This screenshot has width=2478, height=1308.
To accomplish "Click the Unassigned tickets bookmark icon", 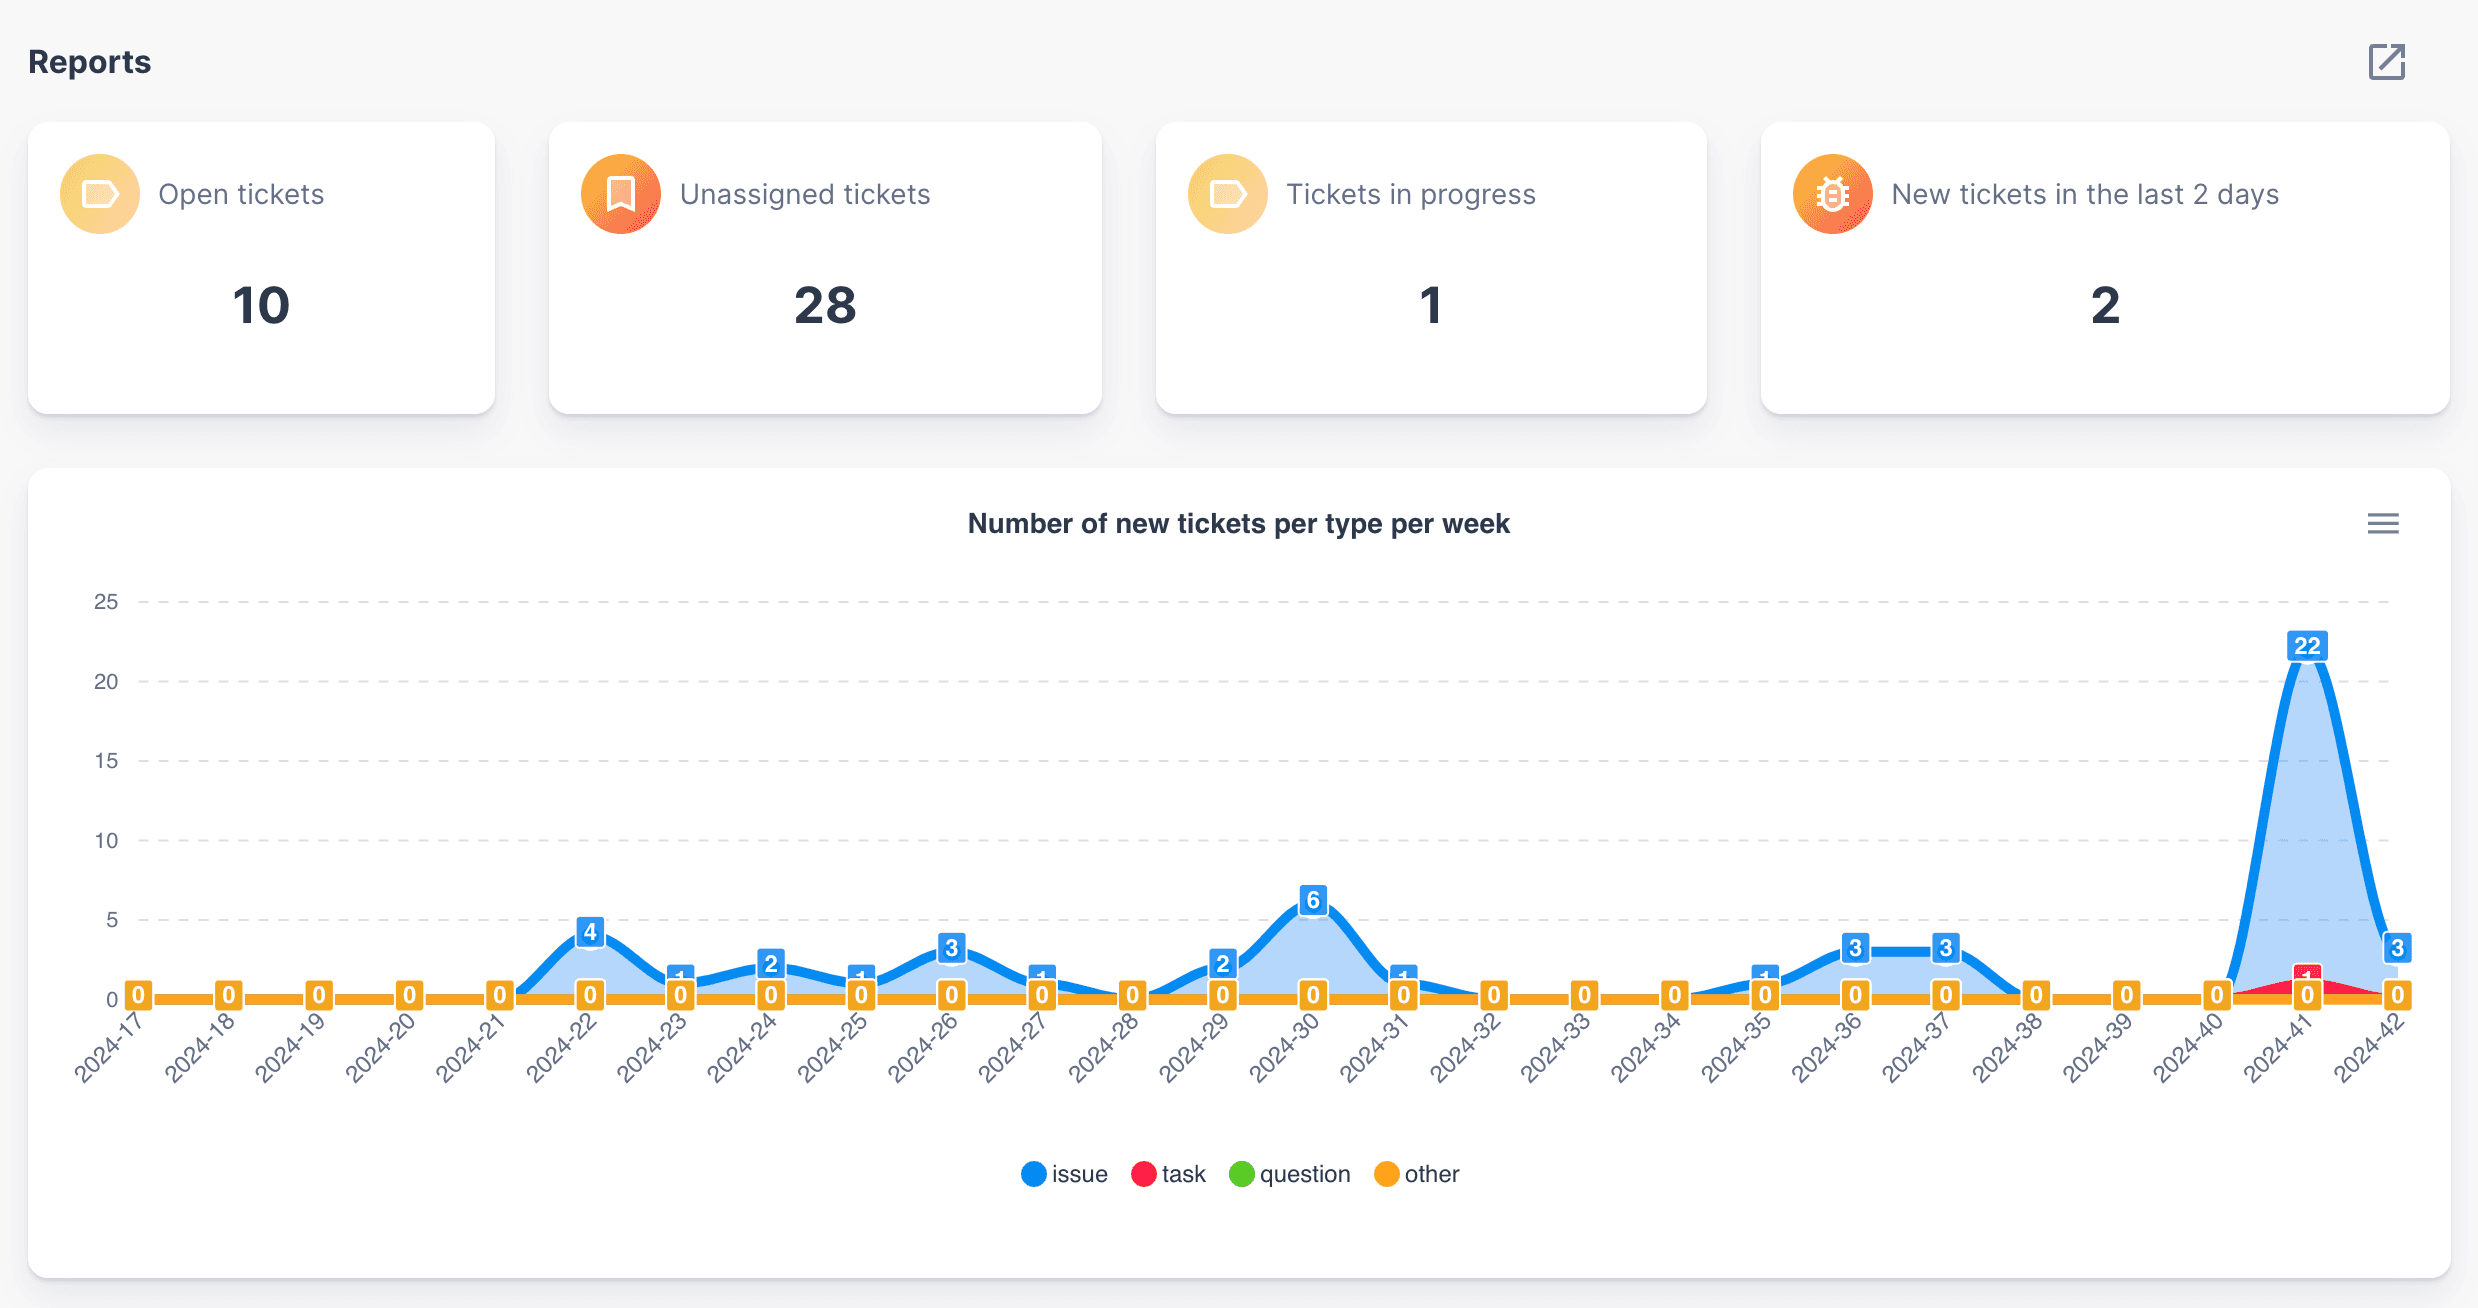I will point(621,194).
